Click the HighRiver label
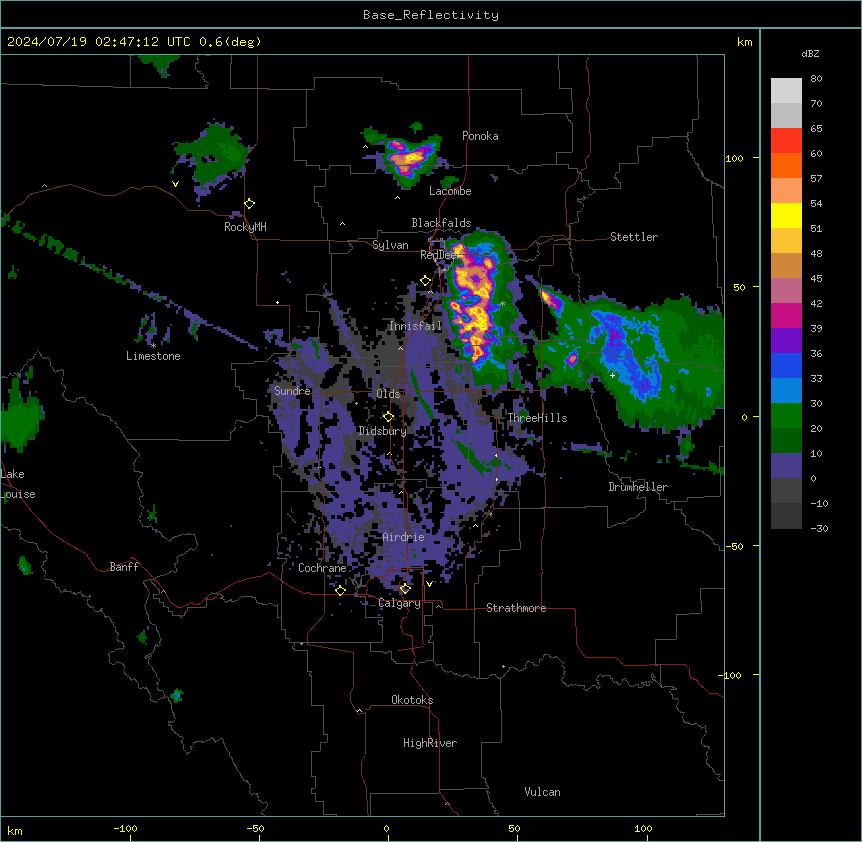The image size is (862, 842). click(430, 743)
